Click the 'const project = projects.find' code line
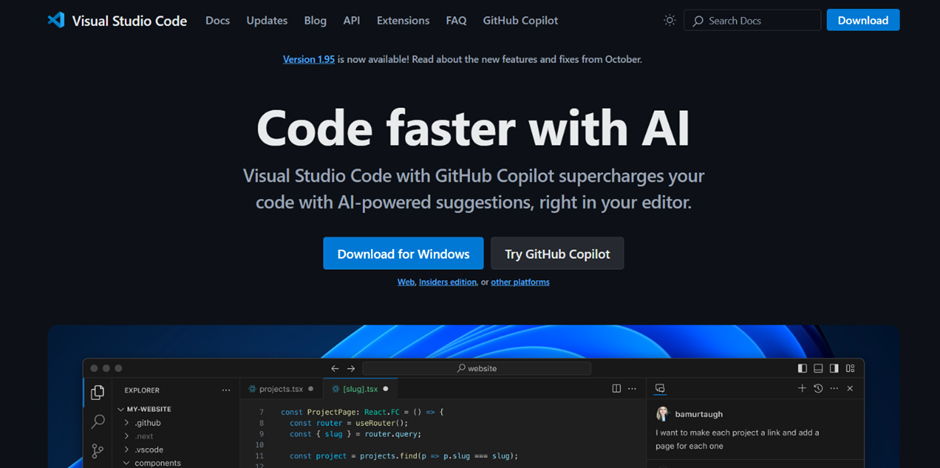 [x=403, y=456]
